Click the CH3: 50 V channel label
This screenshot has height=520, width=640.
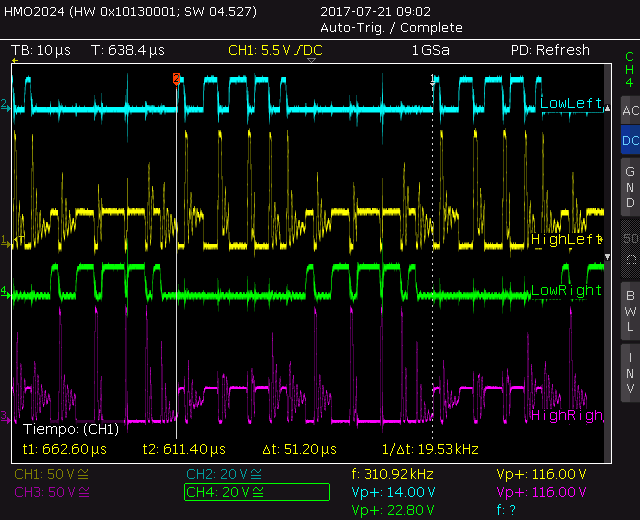click(51, 492)
